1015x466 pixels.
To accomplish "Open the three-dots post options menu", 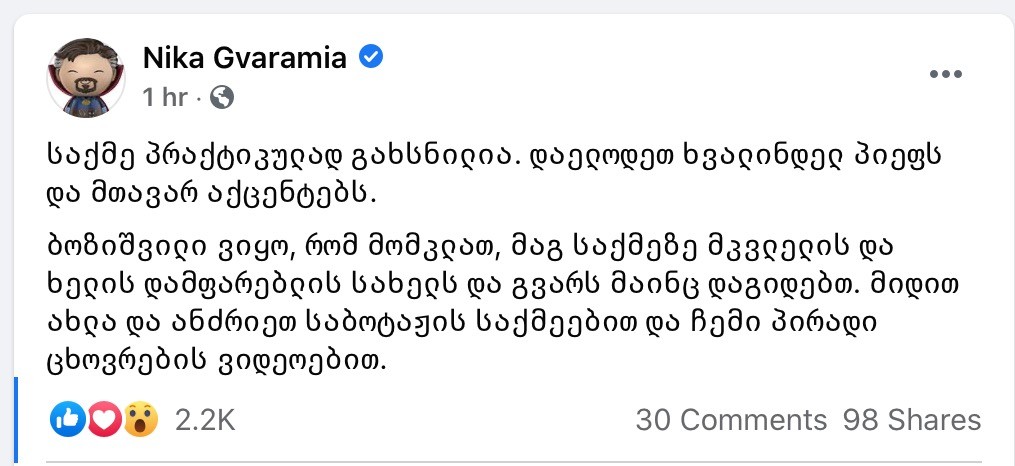I will click(945, 75).
